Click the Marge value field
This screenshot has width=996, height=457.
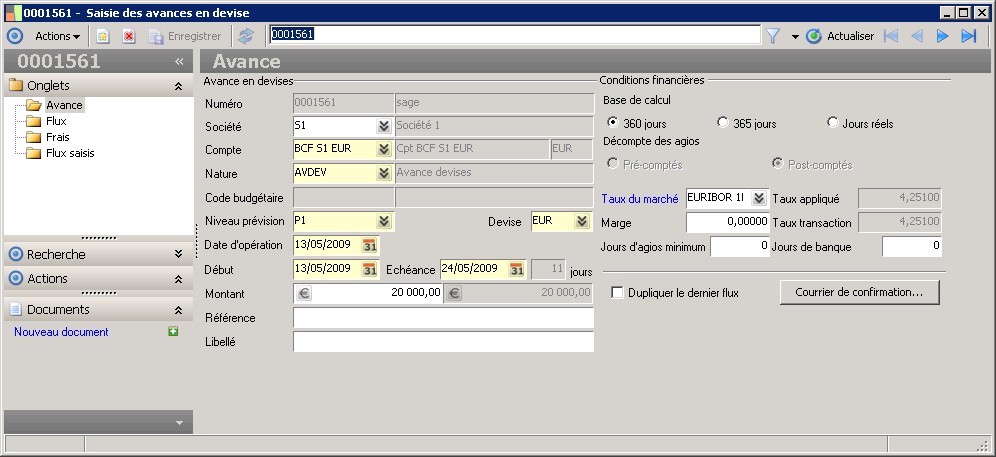click(728, 222)
